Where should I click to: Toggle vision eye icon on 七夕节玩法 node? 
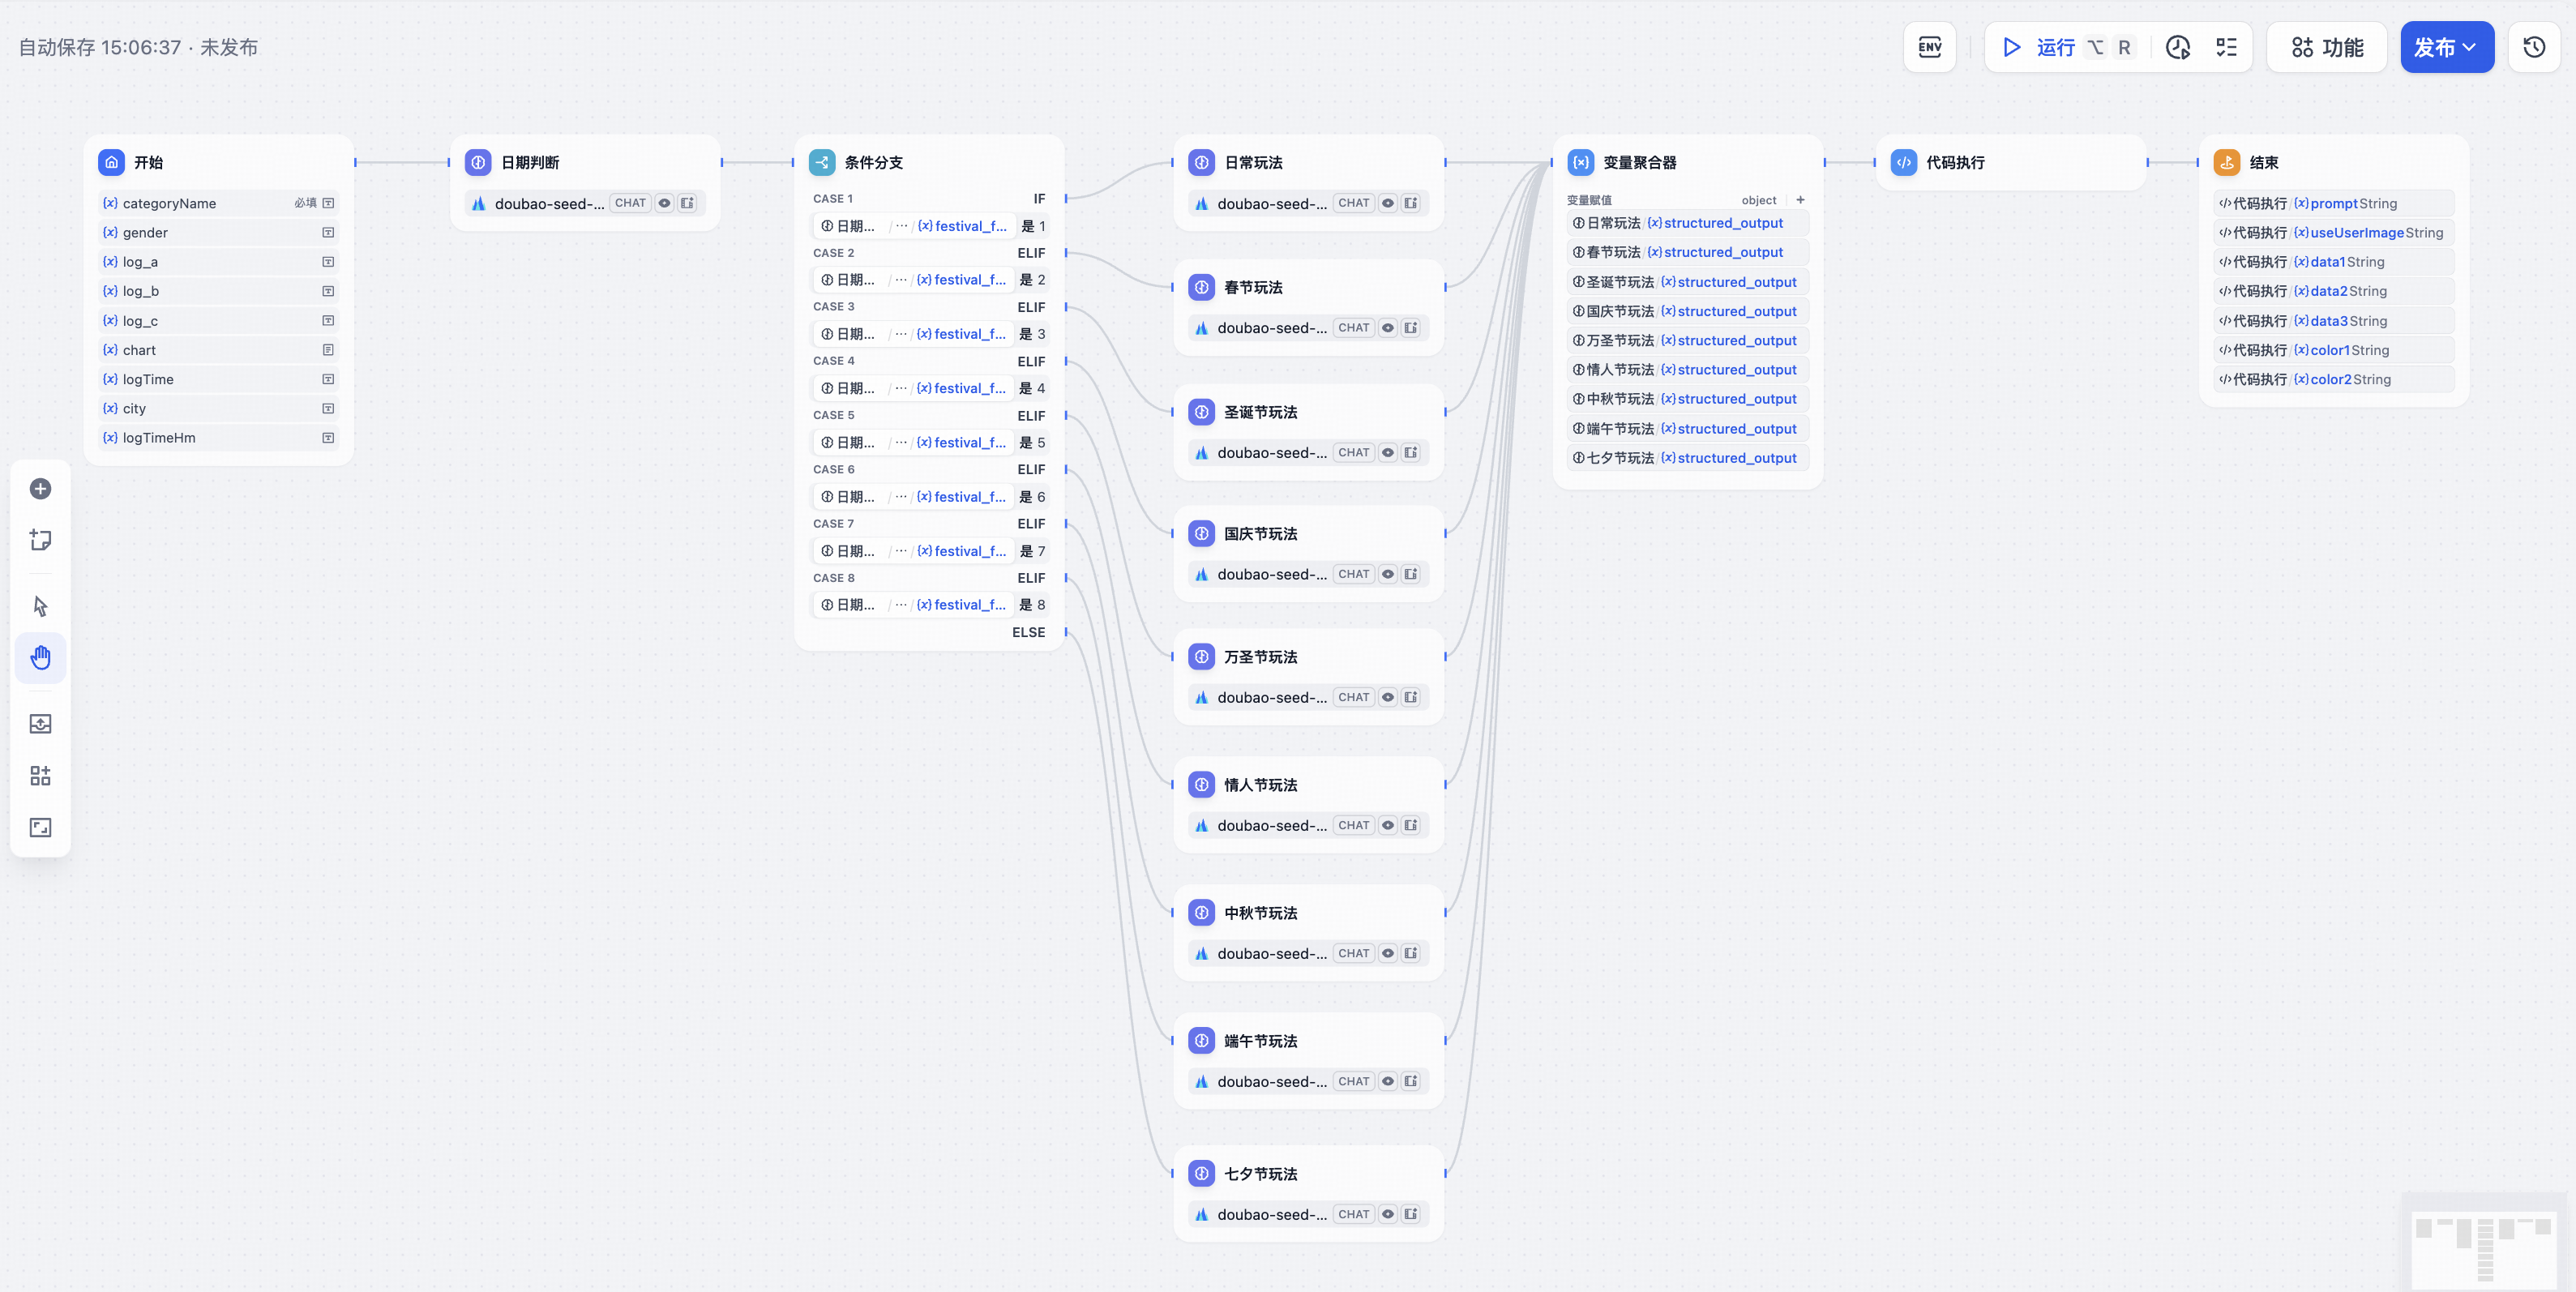pyautogui.click(x=1387, y=1214)
